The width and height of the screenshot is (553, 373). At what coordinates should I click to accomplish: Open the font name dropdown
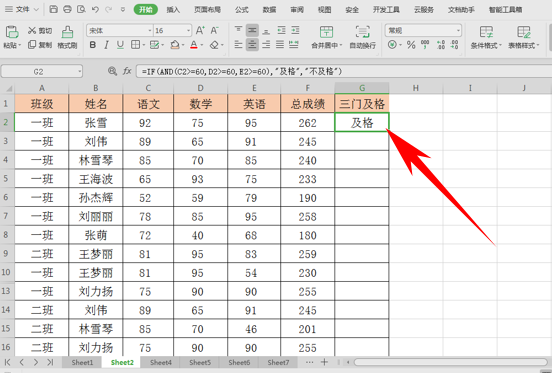click(150, 31)
